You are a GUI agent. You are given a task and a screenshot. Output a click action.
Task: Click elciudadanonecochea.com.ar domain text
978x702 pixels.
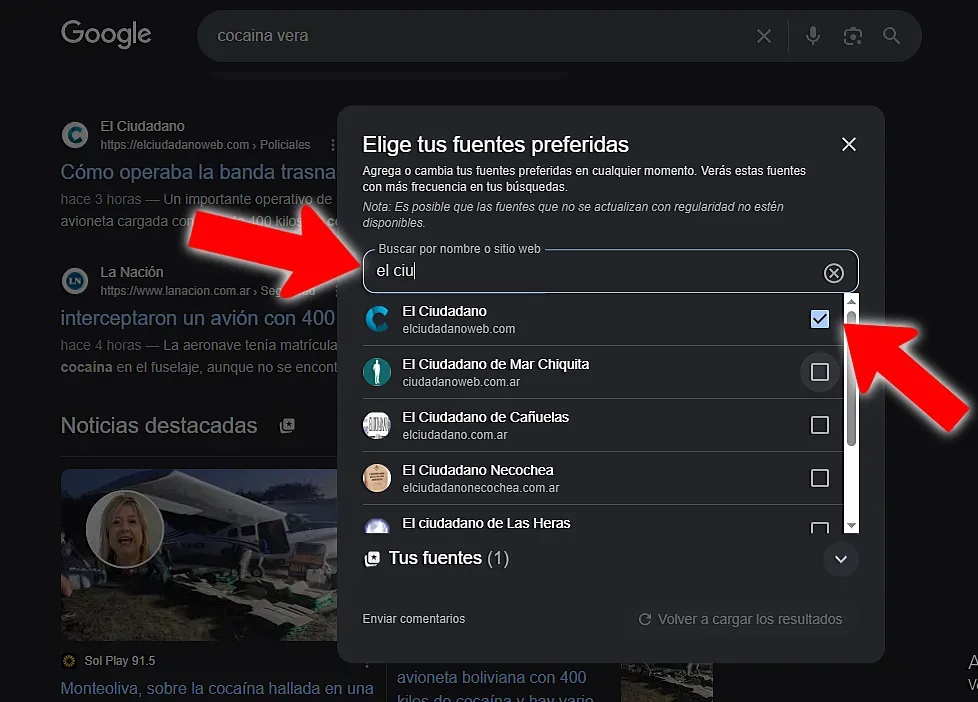coord(481,488)
